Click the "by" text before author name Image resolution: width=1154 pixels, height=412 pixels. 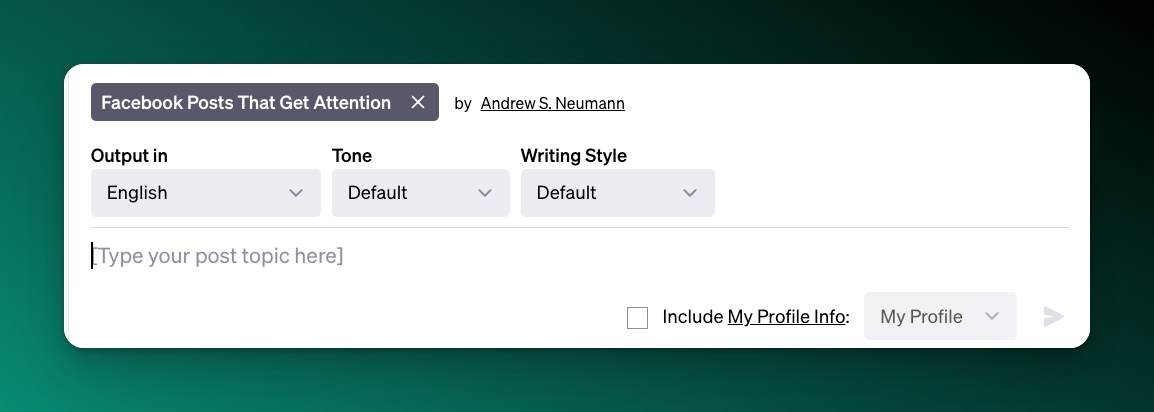[x=463, y=103]
